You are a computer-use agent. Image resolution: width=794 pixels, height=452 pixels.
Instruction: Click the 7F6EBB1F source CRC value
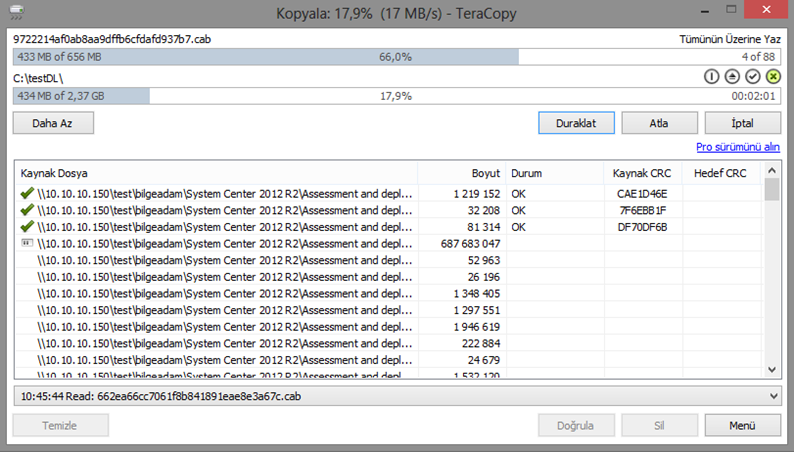click(x=642, y=210)
